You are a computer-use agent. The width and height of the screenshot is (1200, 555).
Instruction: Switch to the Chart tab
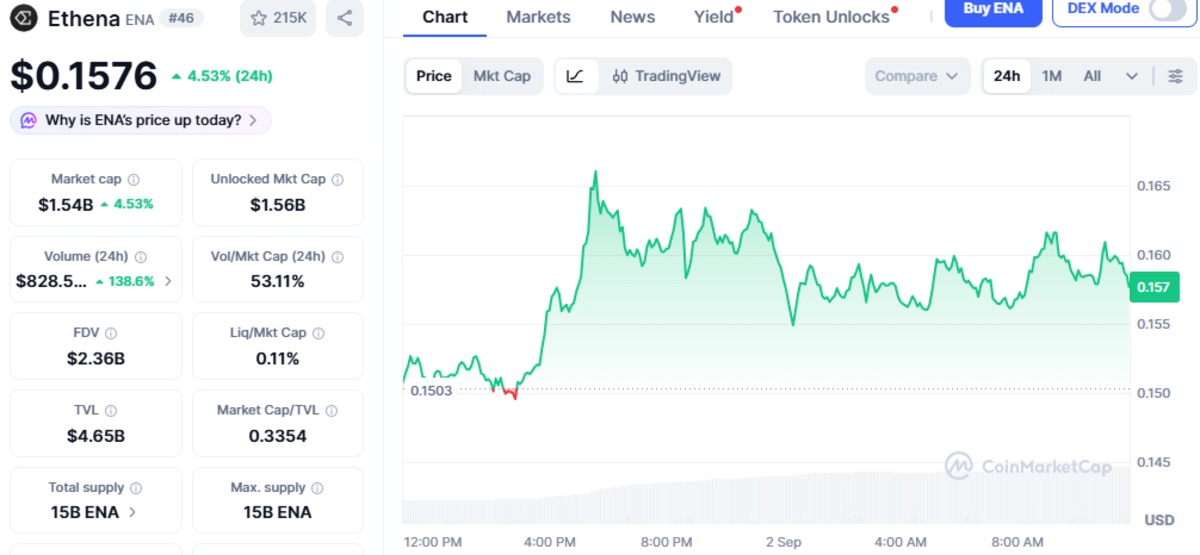pos(445,17)
